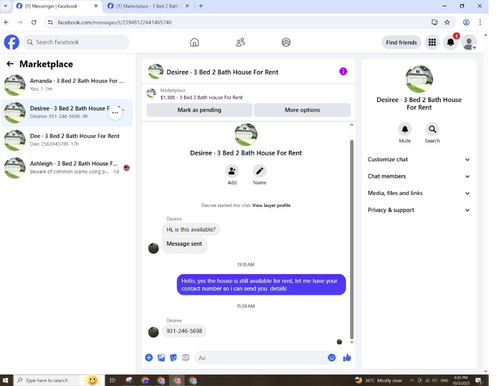Open the Notifications bell
Image resolution: width=500 pixels, height=386 pixels.
[x=450, y=42]
